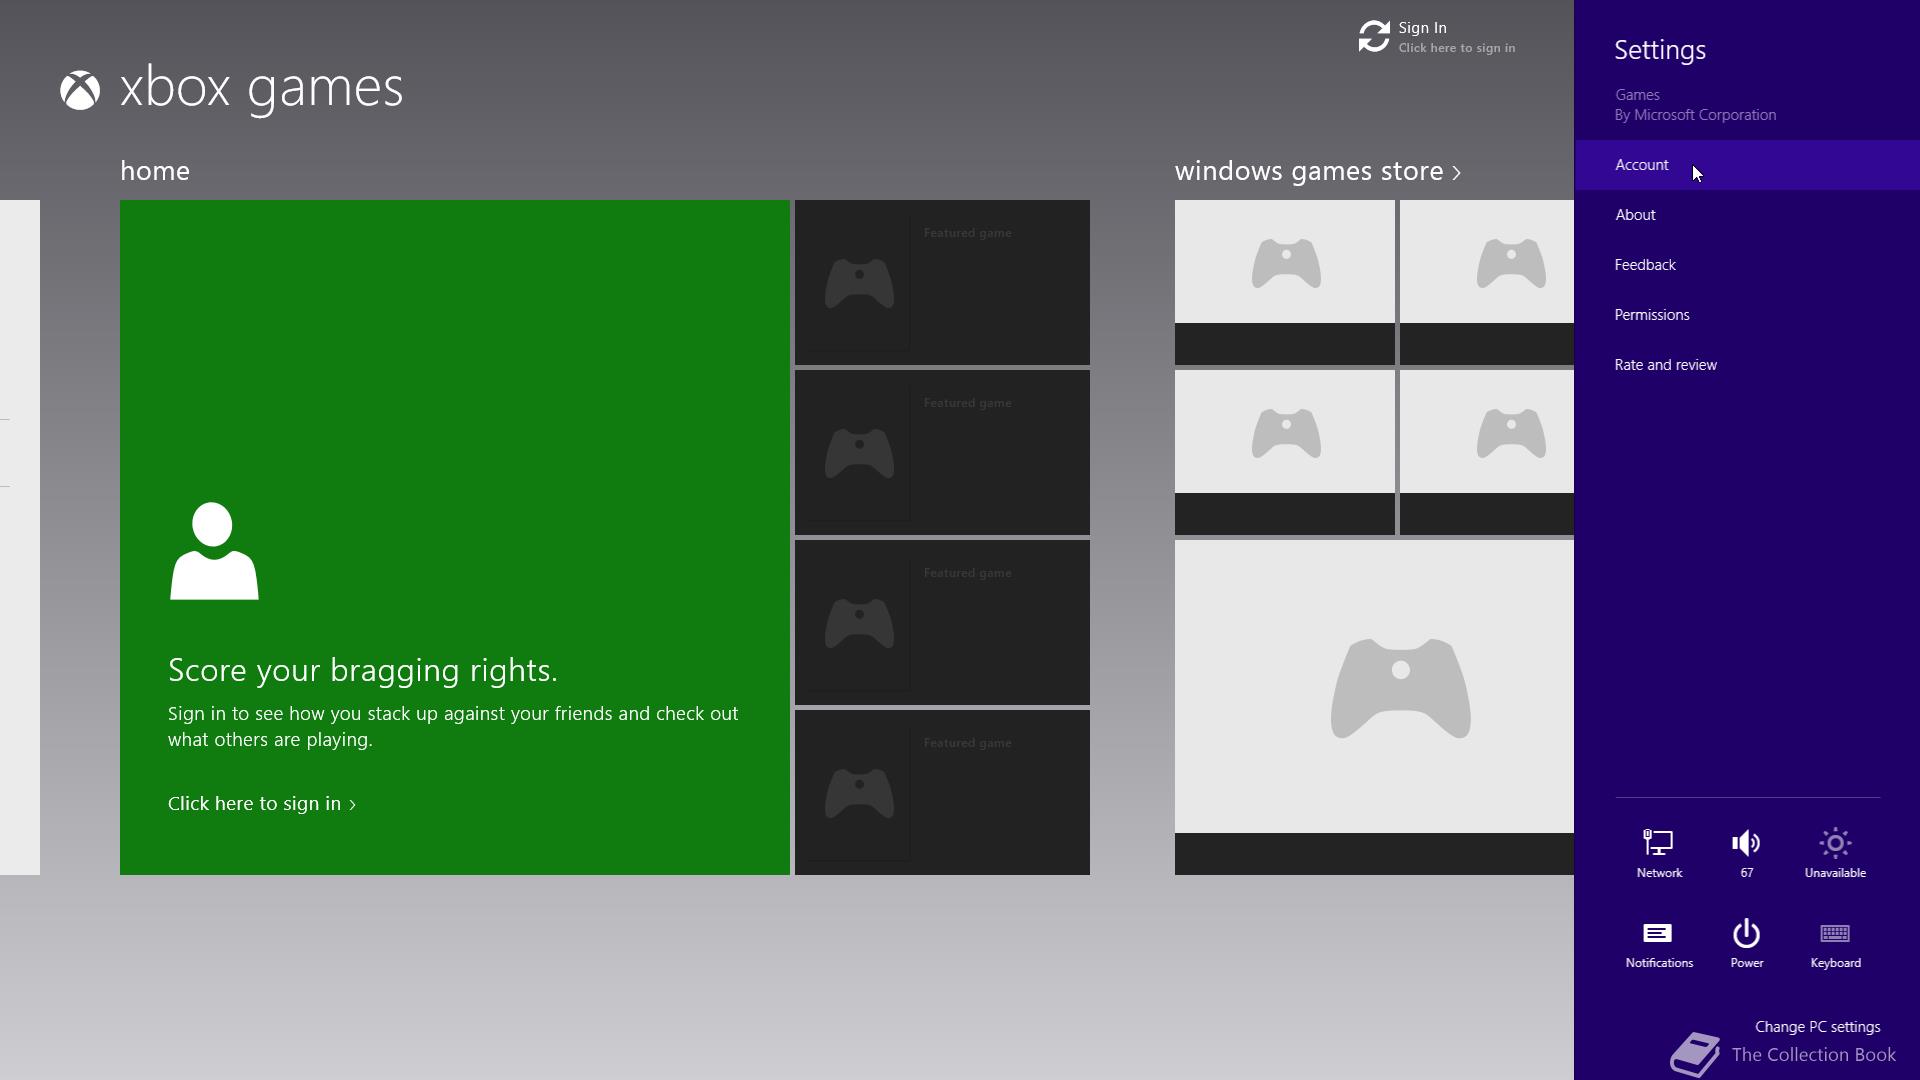1920x1080 pixels.
Task: Select Rate and review
Action: point(1665,365)
